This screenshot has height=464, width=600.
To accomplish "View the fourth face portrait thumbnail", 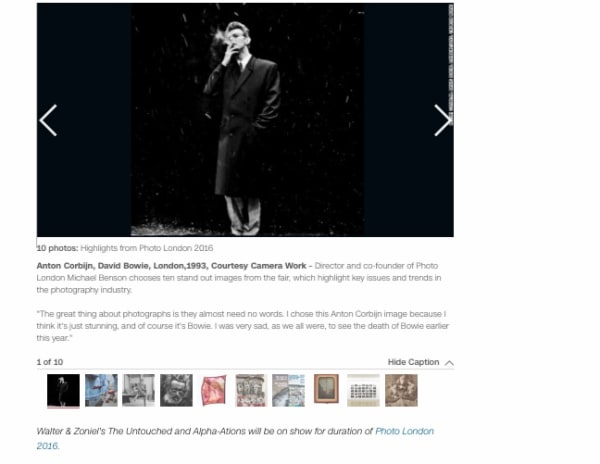I will click(176, 390).
